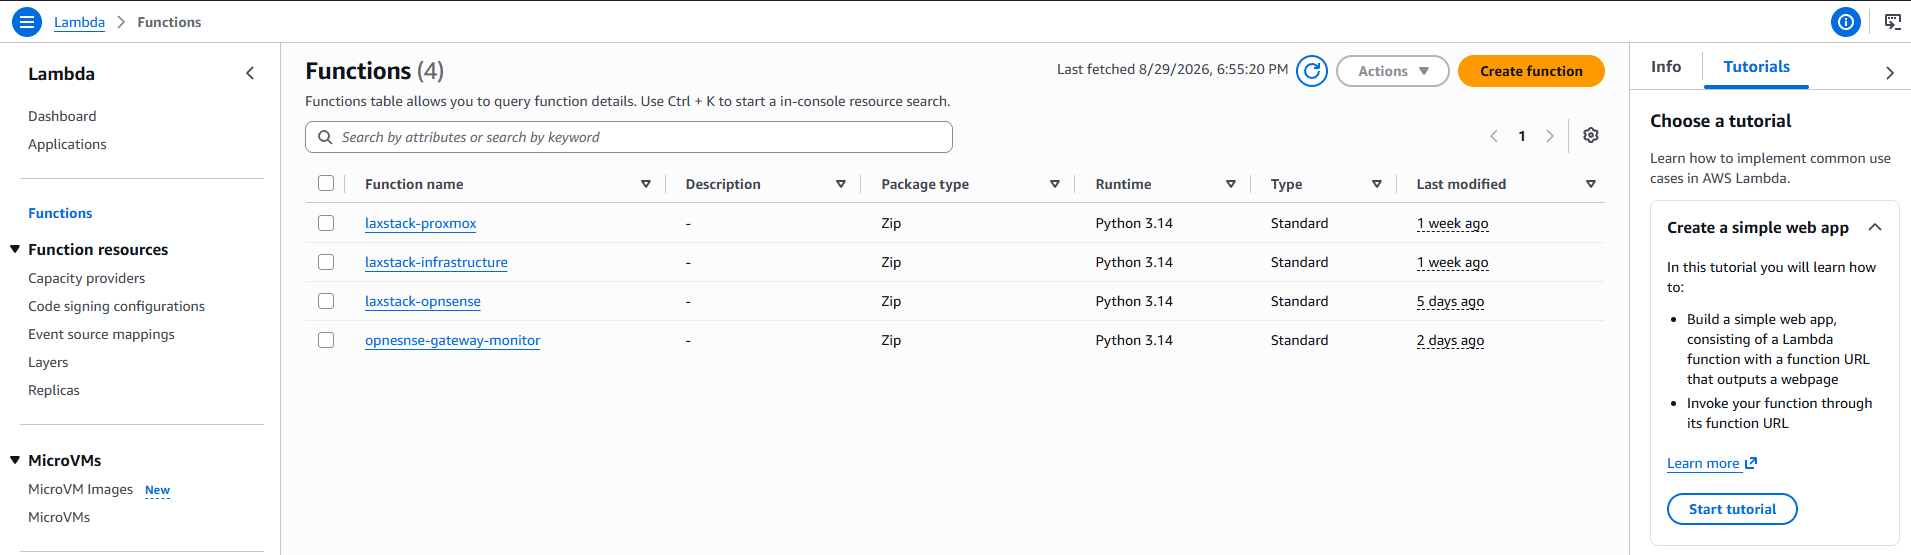Sort by Package type column arrow

click(1055, 184)
